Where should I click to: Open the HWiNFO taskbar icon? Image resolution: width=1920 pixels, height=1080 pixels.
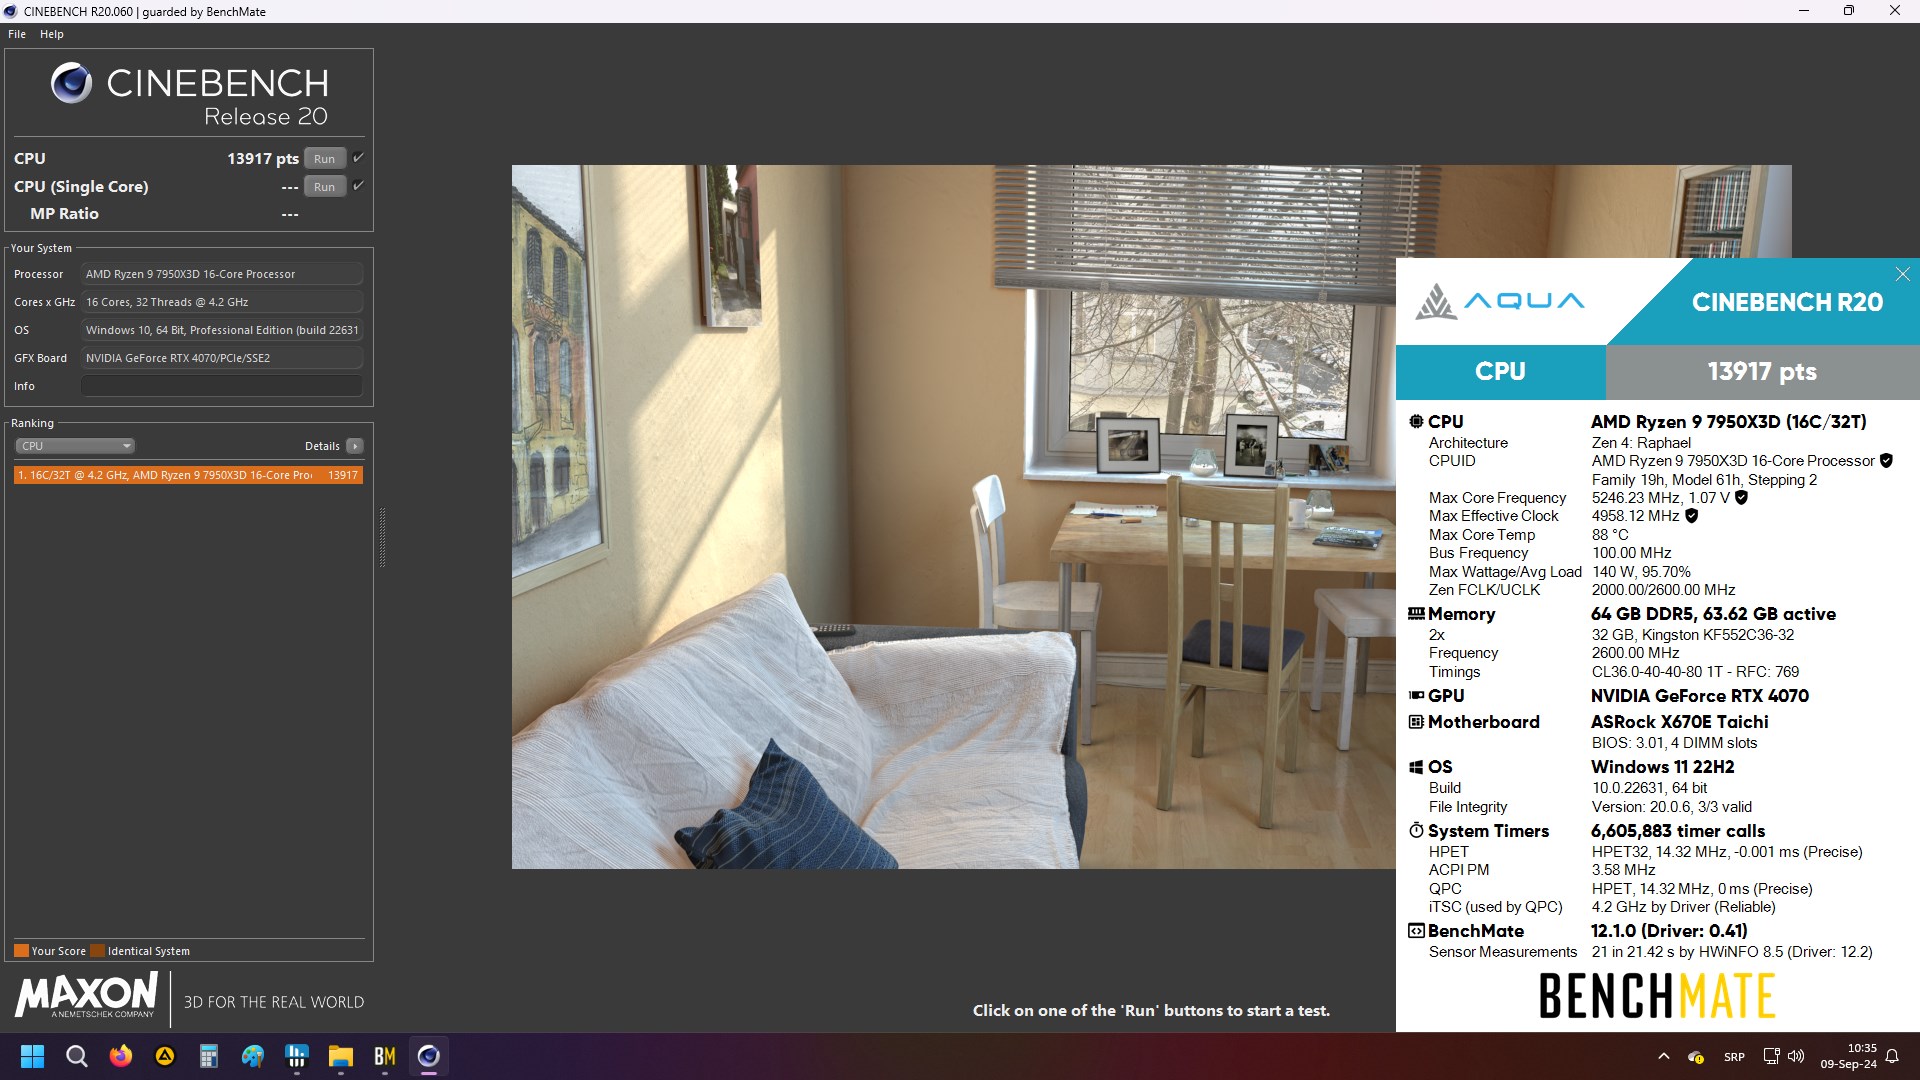296,1056
